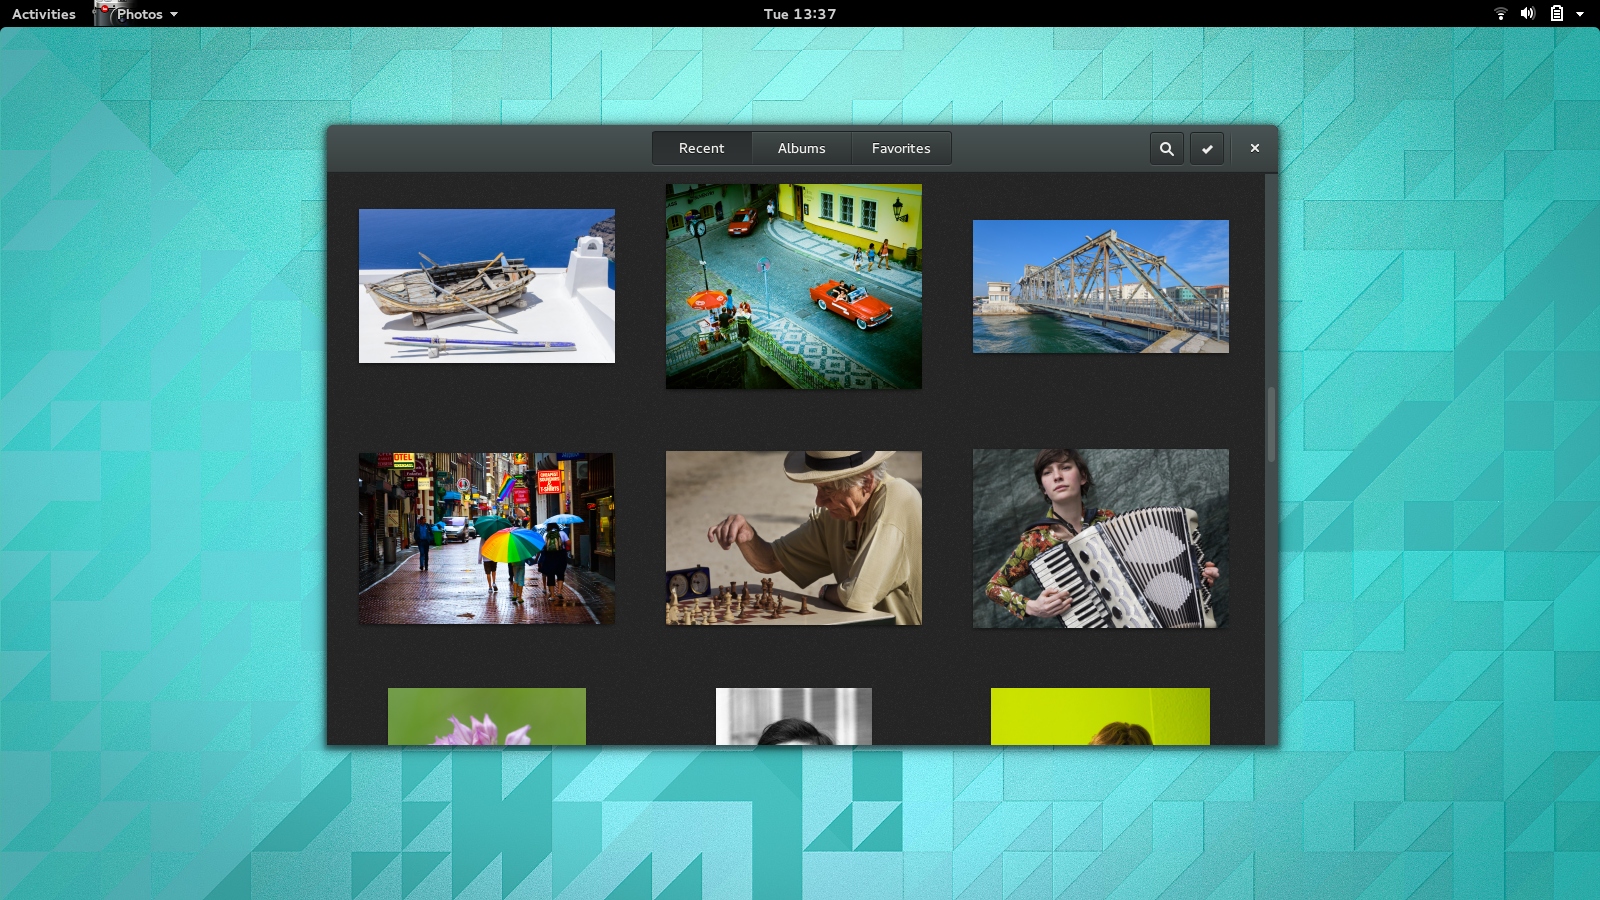Viewport: 1600px width, 900px height.
Task: Expand the system status menu arrow
Action: coord(1580,14)
